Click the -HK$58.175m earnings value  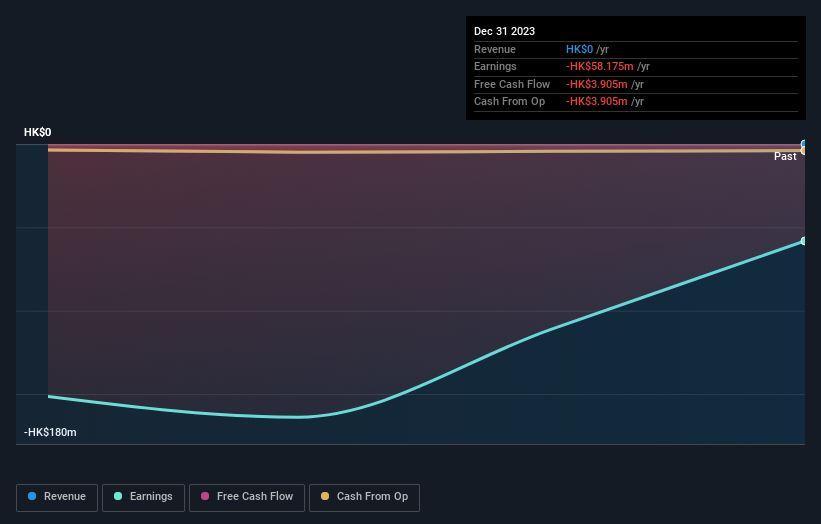pyautogui.click(x=600, y=66)
